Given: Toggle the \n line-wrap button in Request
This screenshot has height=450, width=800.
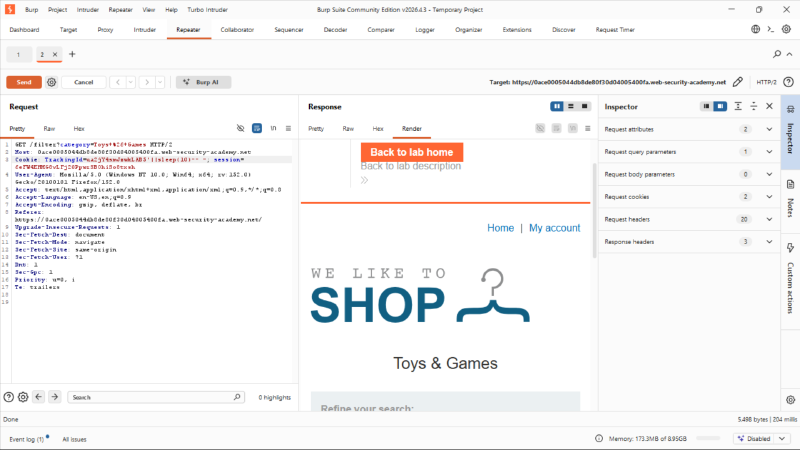Looking at the screenshot, I should point(273,129).
